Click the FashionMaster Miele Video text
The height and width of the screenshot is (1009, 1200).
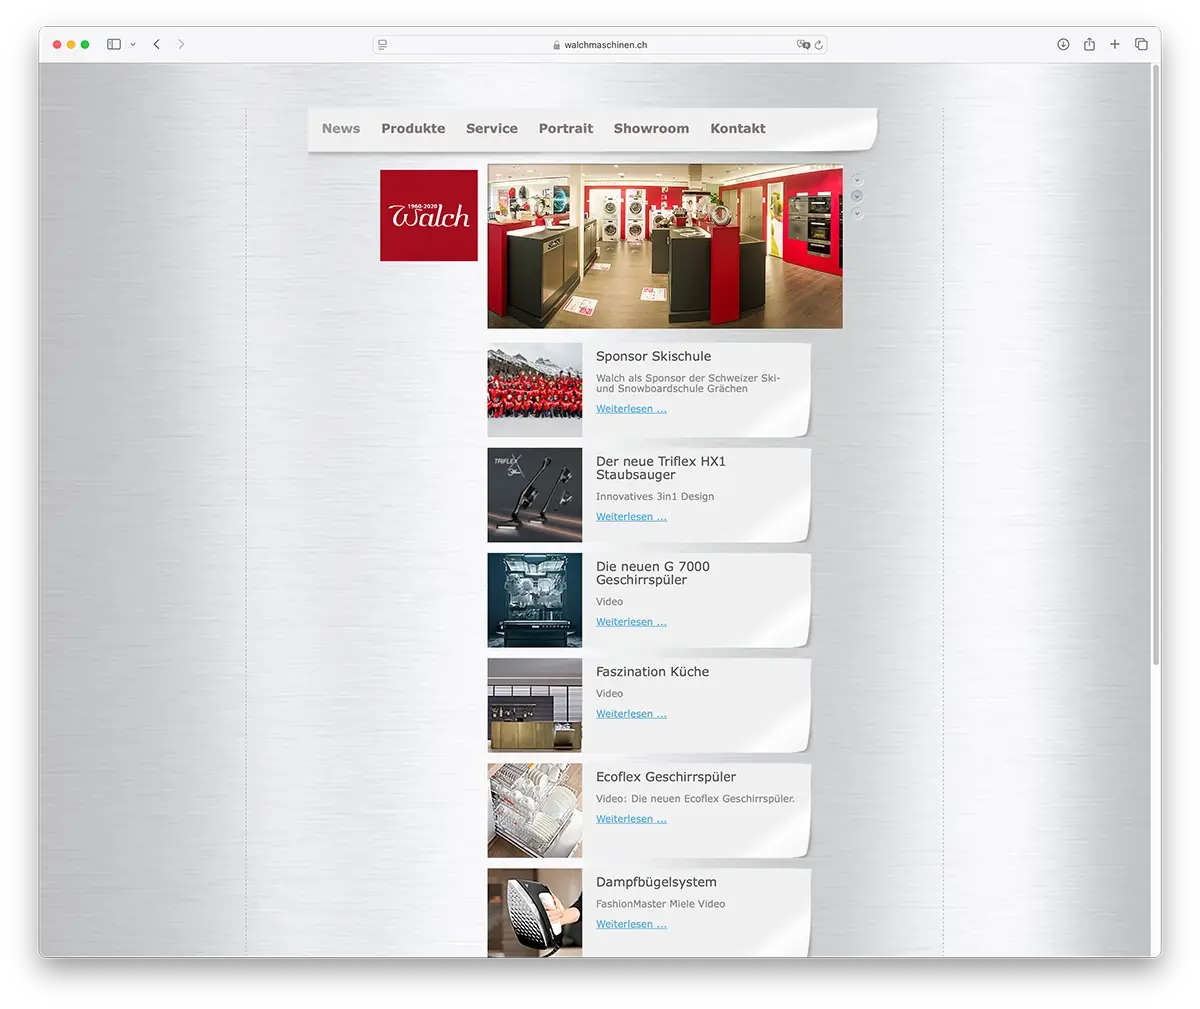(x=661, y=904)
